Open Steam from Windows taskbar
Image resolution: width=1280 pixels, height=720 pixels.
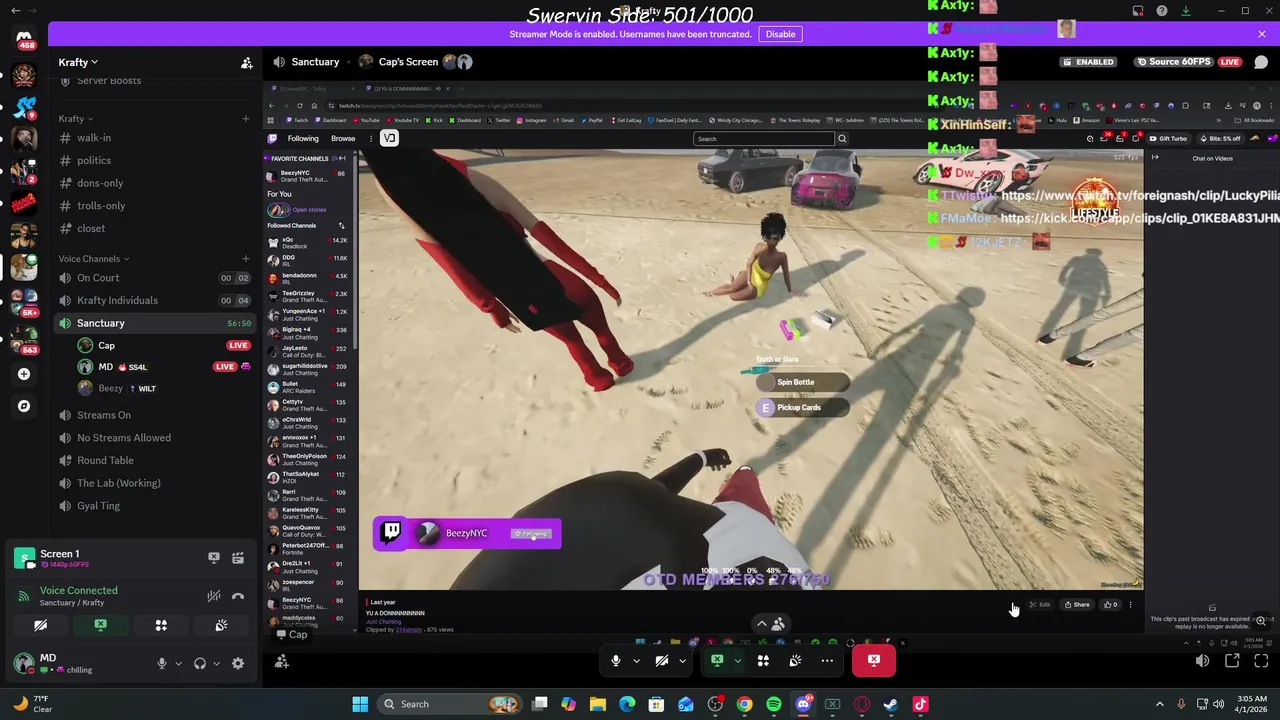pyautogui.click(x=891, y=704)
